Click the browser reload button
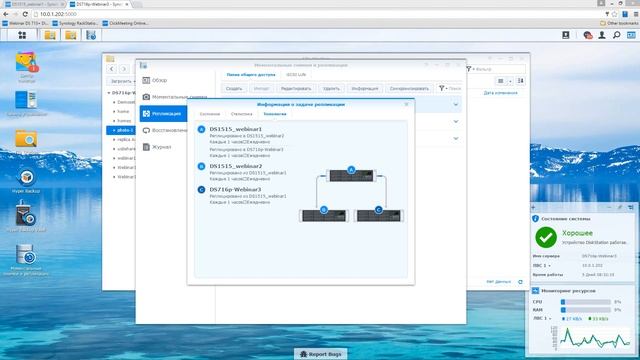Screen dimensions: 640x360 (x=25, y=14)
